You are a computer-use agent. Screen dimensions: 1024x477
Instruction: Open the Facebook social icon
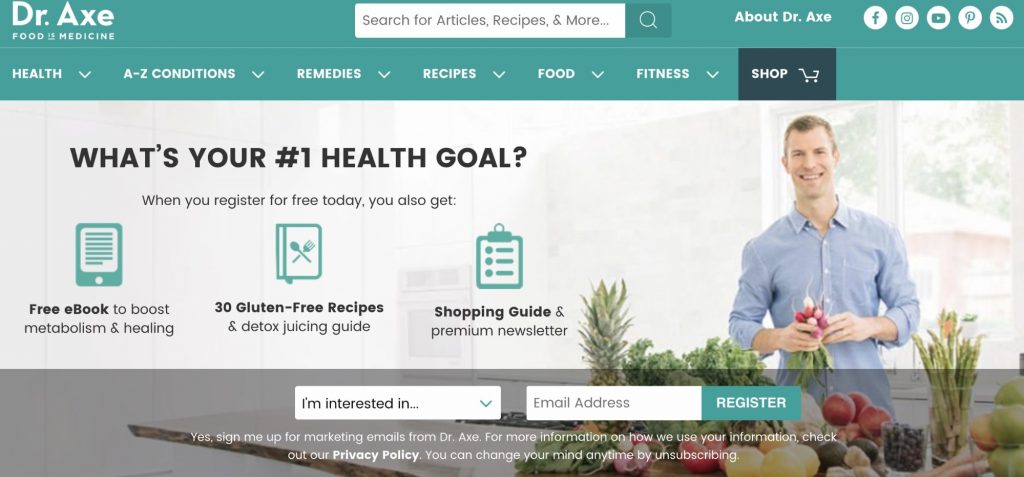(x=875, y=18)
